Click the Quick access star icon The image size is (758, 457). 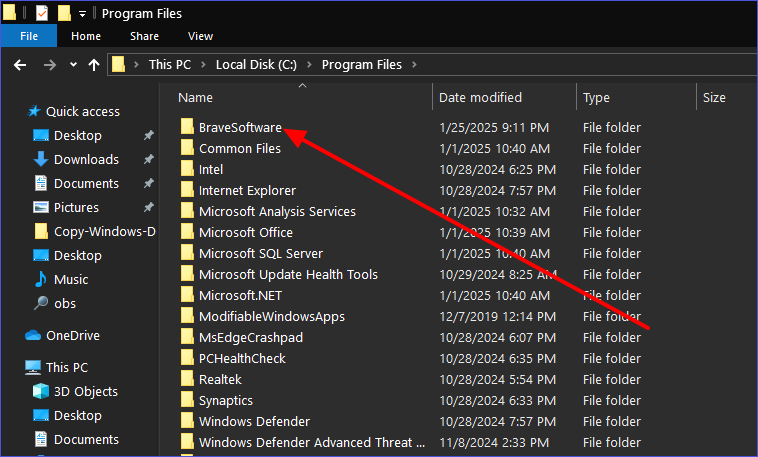coord(33,111)
